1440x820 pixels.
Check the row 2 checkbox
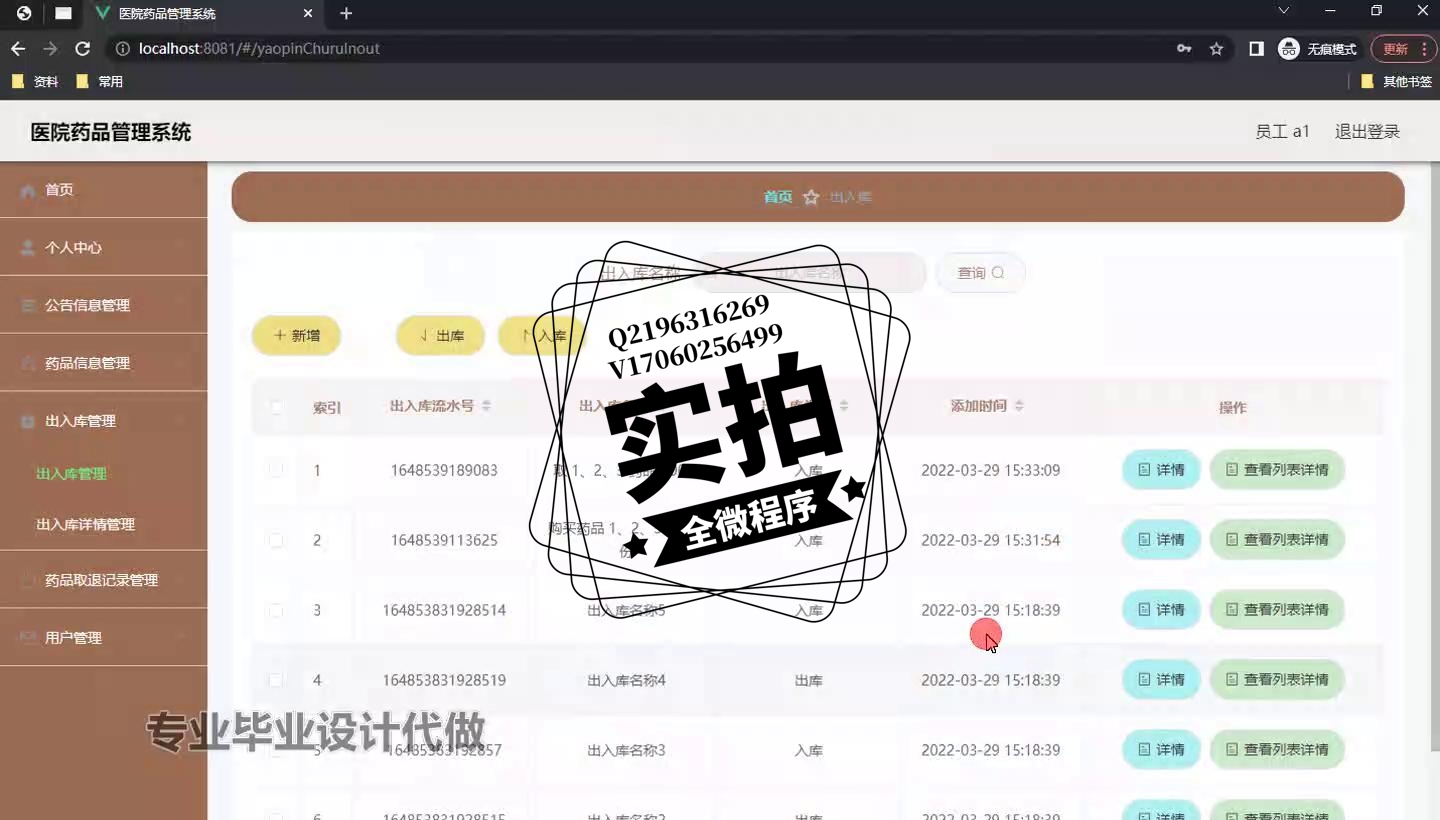tap(276, 540)
